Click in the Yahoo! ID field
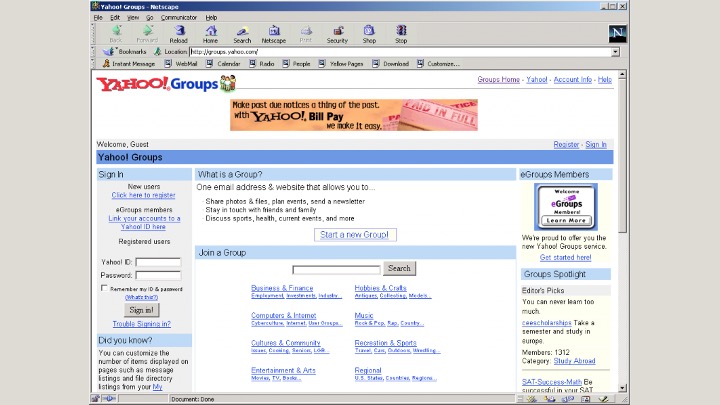 click(158, 262)
